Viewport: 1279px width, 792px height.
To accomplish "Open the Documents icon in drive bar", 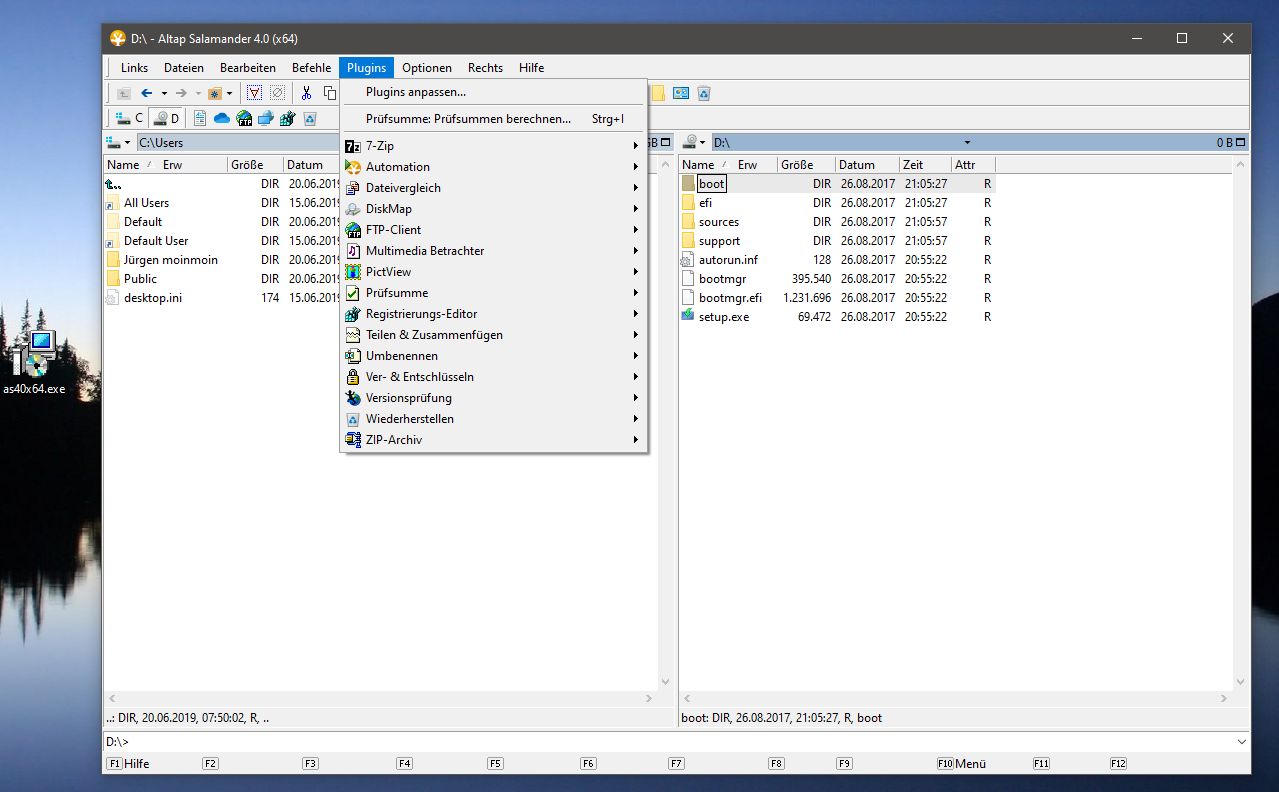I will point(200,118).
